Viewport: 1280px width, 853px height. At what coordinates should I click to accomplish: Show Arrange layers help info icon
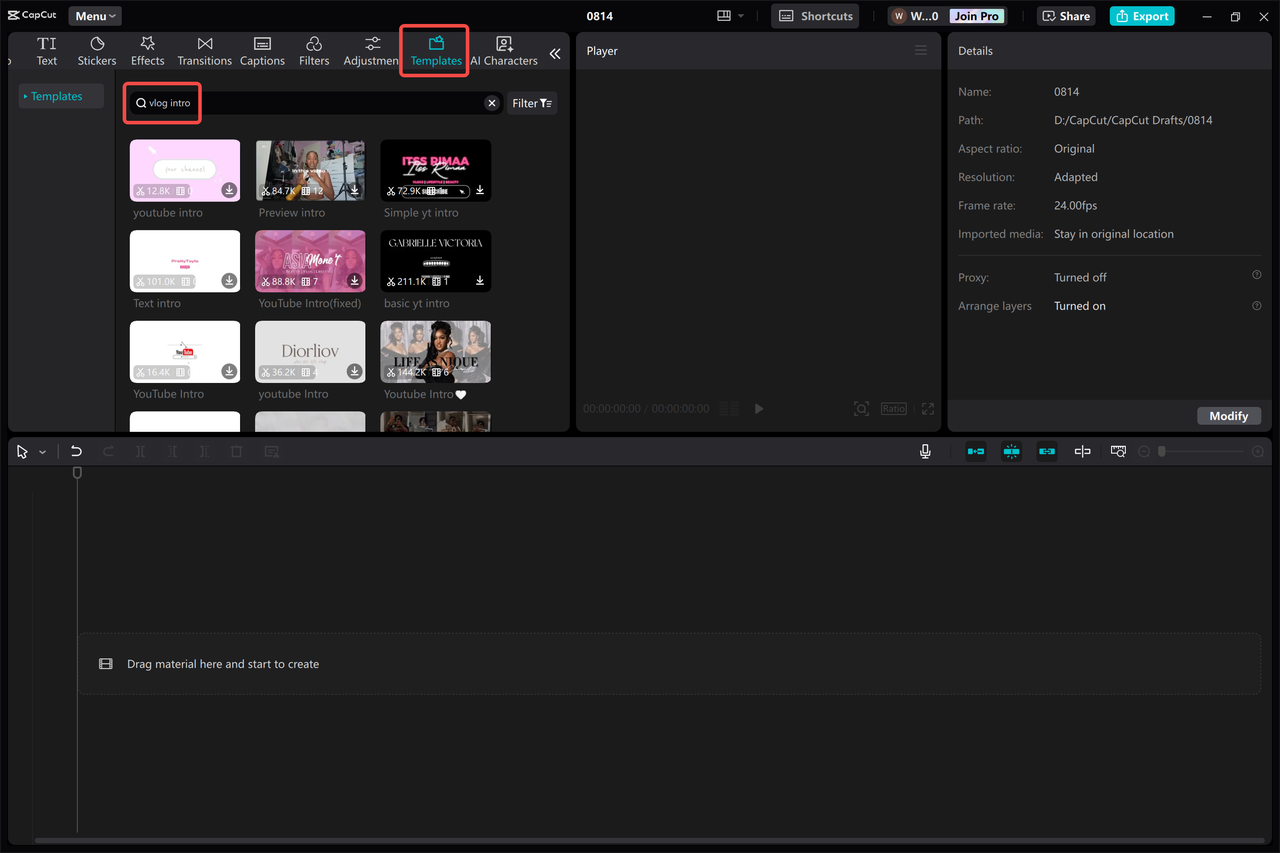[x=1257, y=305]
